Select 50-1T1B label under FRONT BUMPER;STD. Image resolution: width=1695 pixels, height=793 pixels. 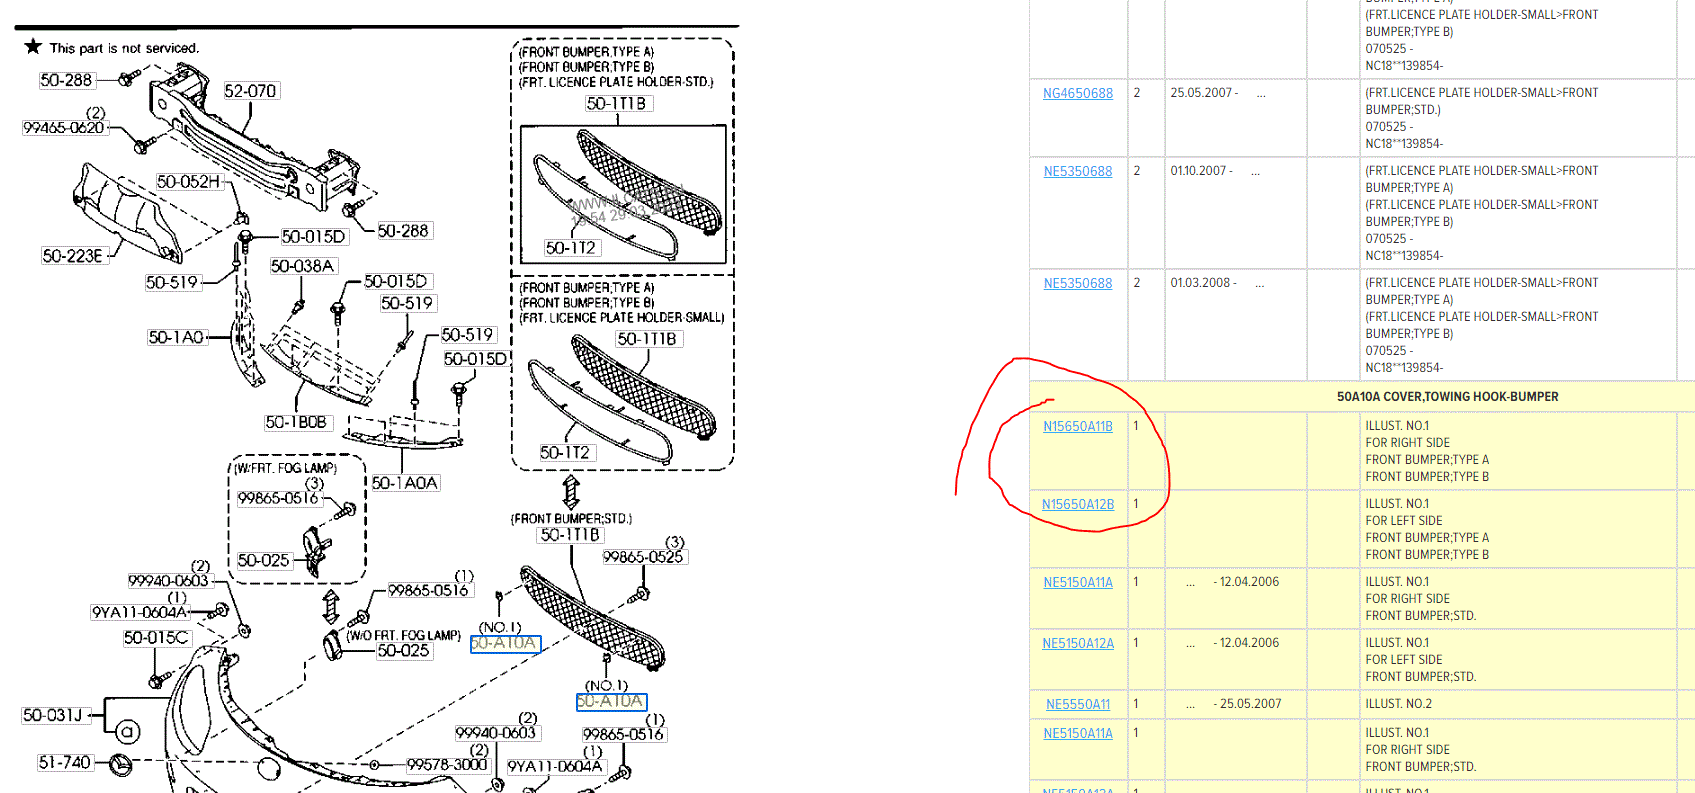point(570,535)
